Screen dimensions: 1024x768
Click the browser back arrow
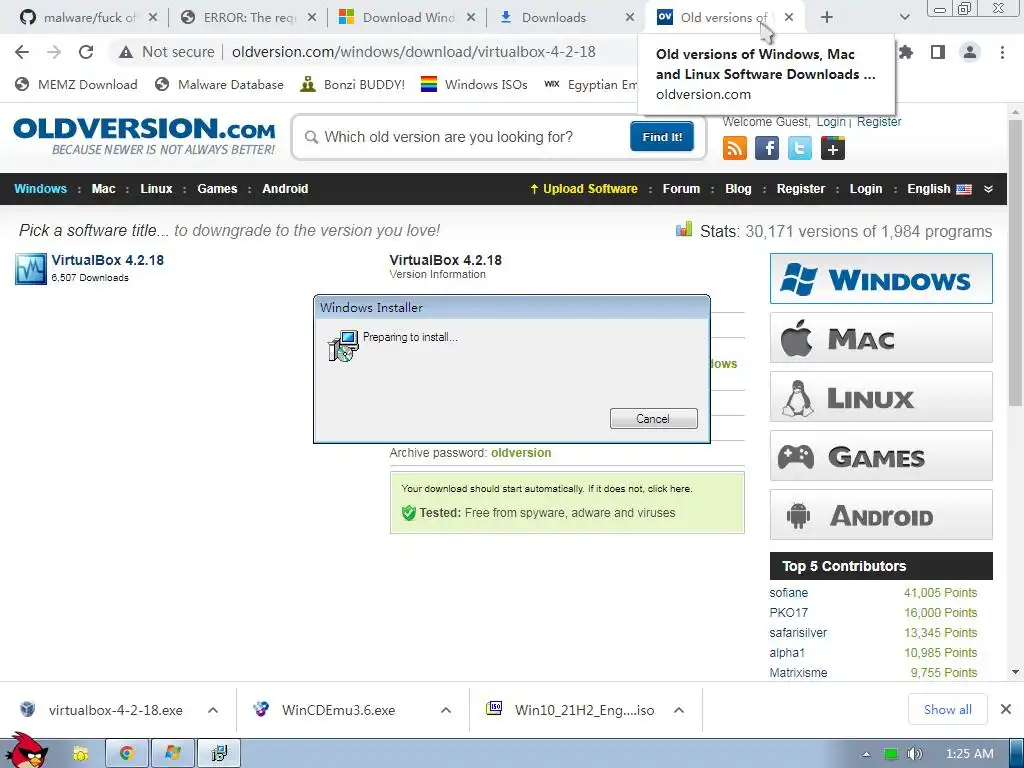click(22, 52)
